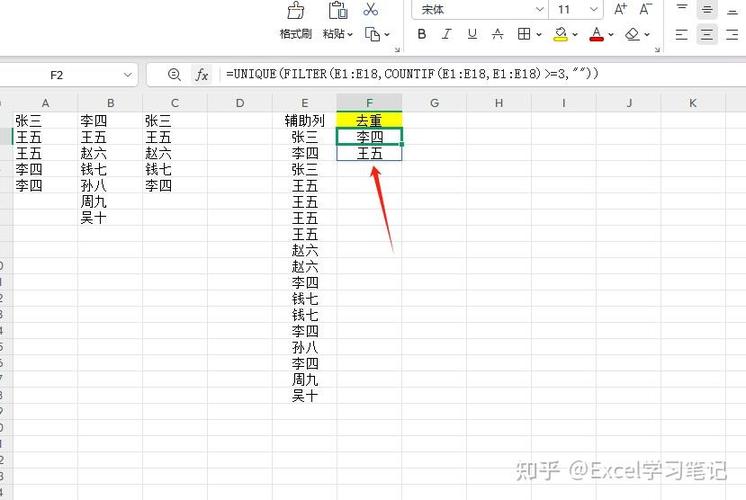
Task: Select column H header
Action: point(499,103)
